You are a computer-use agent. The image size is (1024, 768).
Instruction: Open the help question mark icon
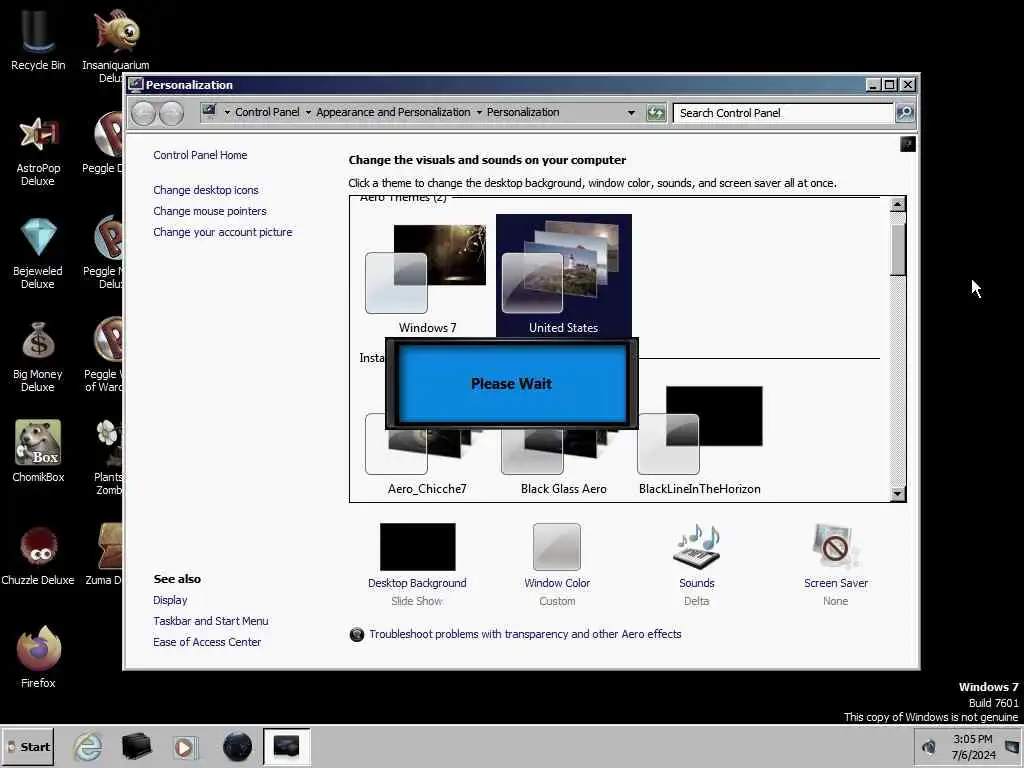(908, 144)
